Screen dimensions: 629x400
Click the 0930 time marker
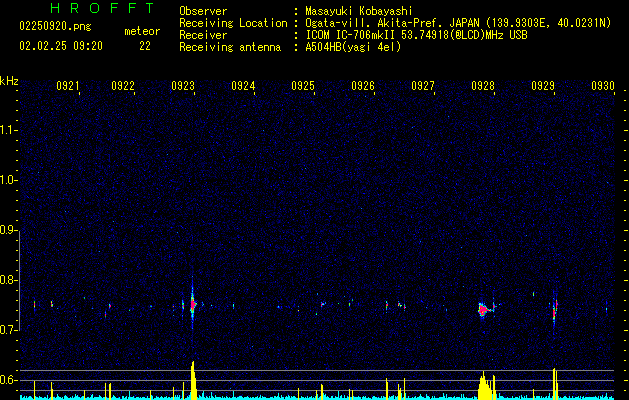tap(603, 86)
